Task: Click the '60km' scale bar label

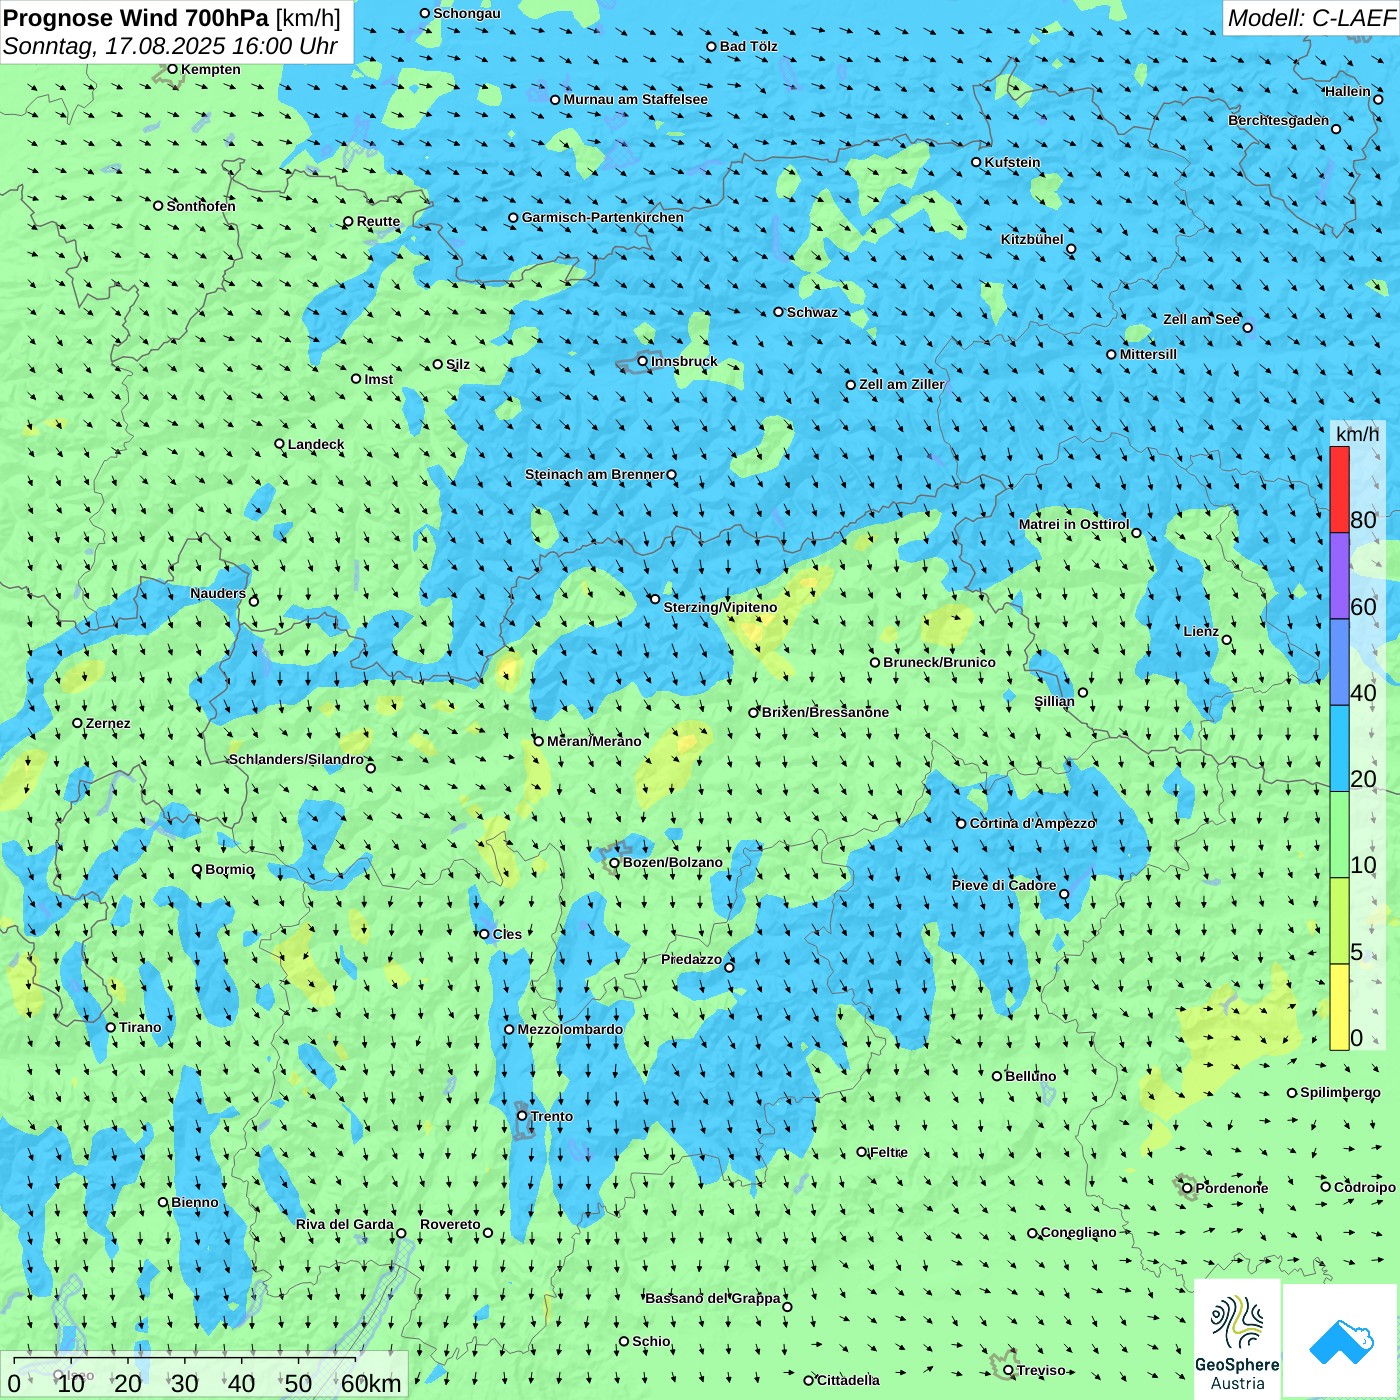Action: point(370,1383)
